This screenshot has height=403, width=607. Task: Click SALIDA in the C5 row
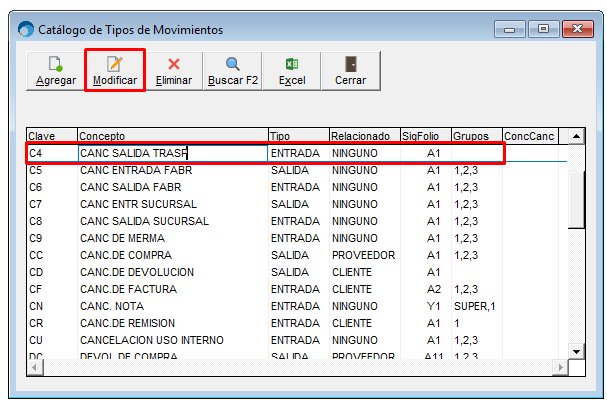(x=290, y=170)
